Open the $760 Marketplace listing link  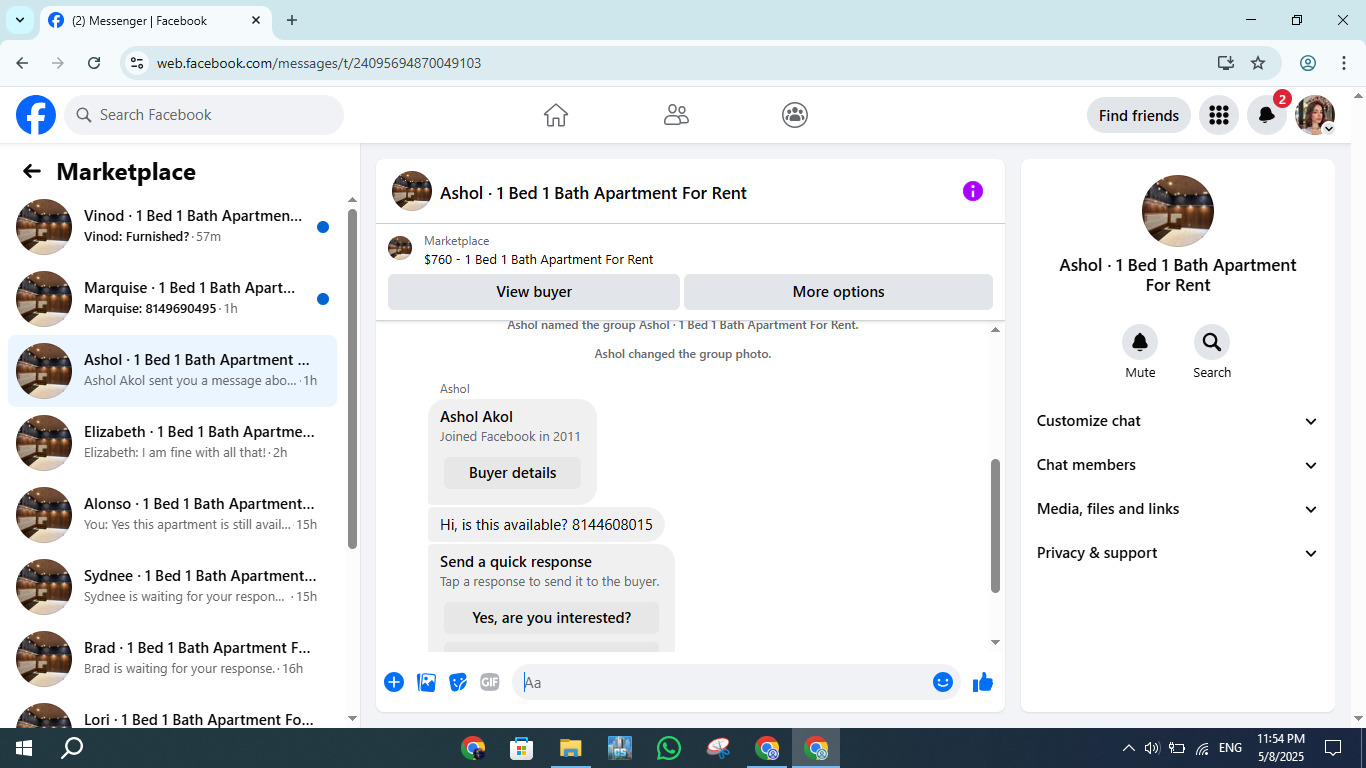[x=538, y=260]
